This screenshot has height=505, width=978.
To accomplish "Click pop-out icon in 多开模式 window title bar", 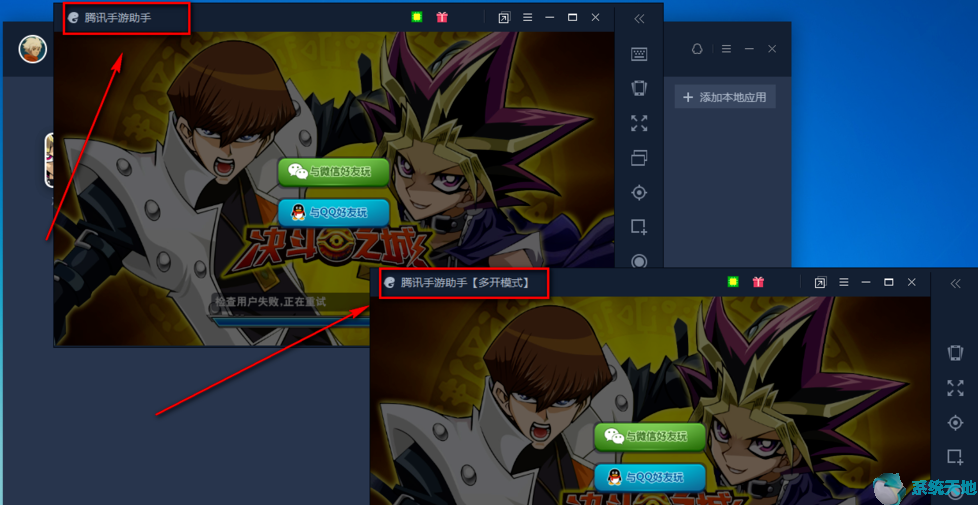I will click(x=820, y=283).
